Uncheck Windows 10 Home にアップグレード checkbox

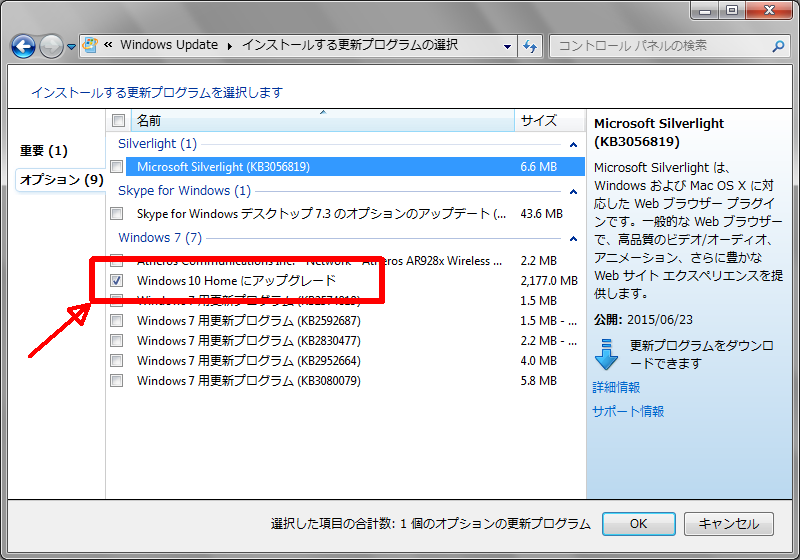[116, 281]
